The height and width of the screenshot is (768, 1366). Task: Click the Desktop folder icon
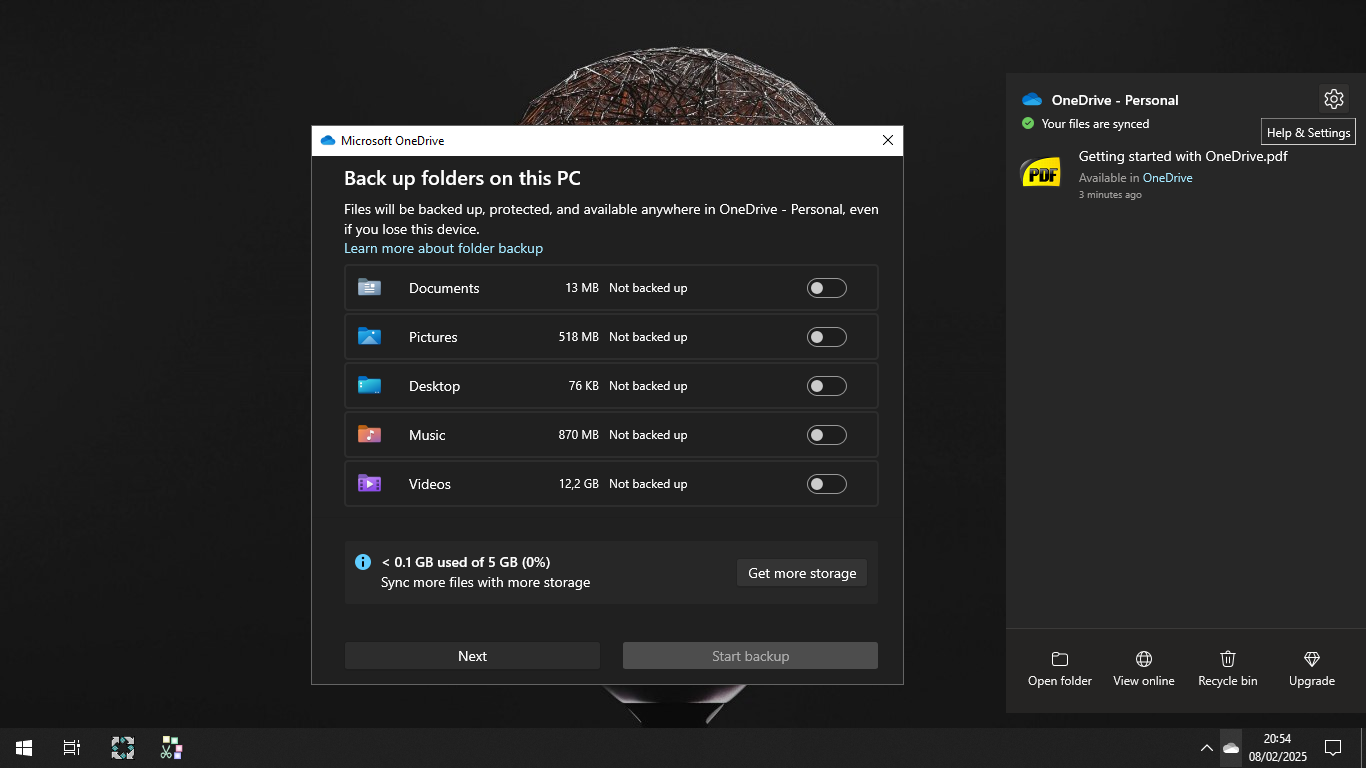click(x=369, y=386)
